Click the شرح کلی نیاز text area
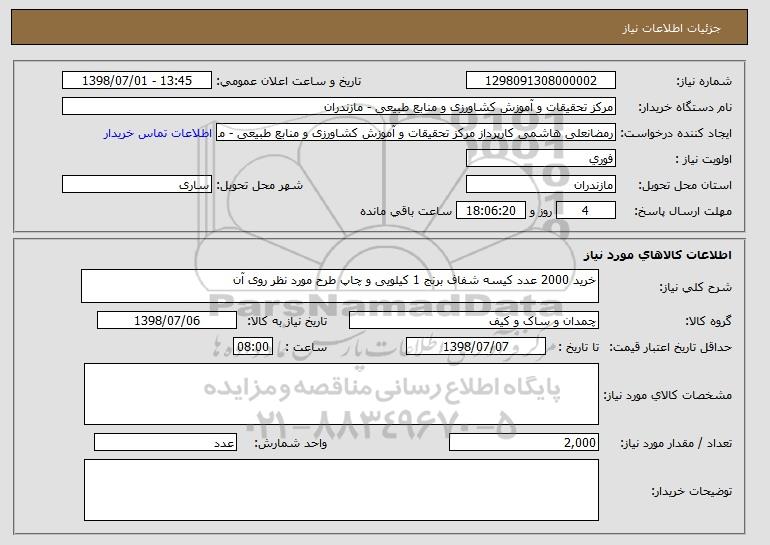This screenshot has height=545, width=770. pyautogui.click(x=340, y=286)
